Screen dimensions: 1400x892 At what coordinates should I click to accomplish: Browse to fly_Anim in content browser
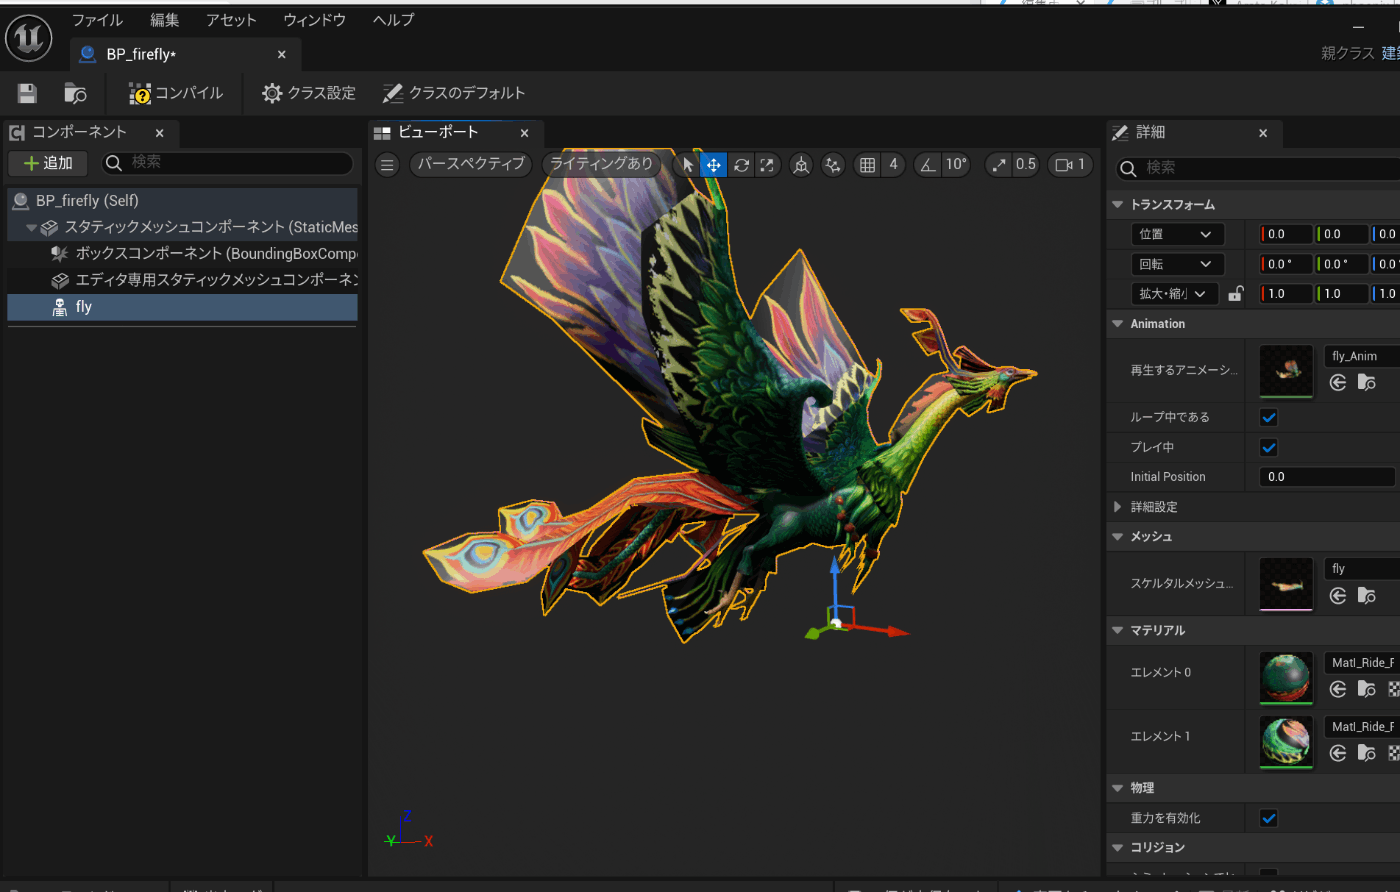click(x=1367, y=383)
